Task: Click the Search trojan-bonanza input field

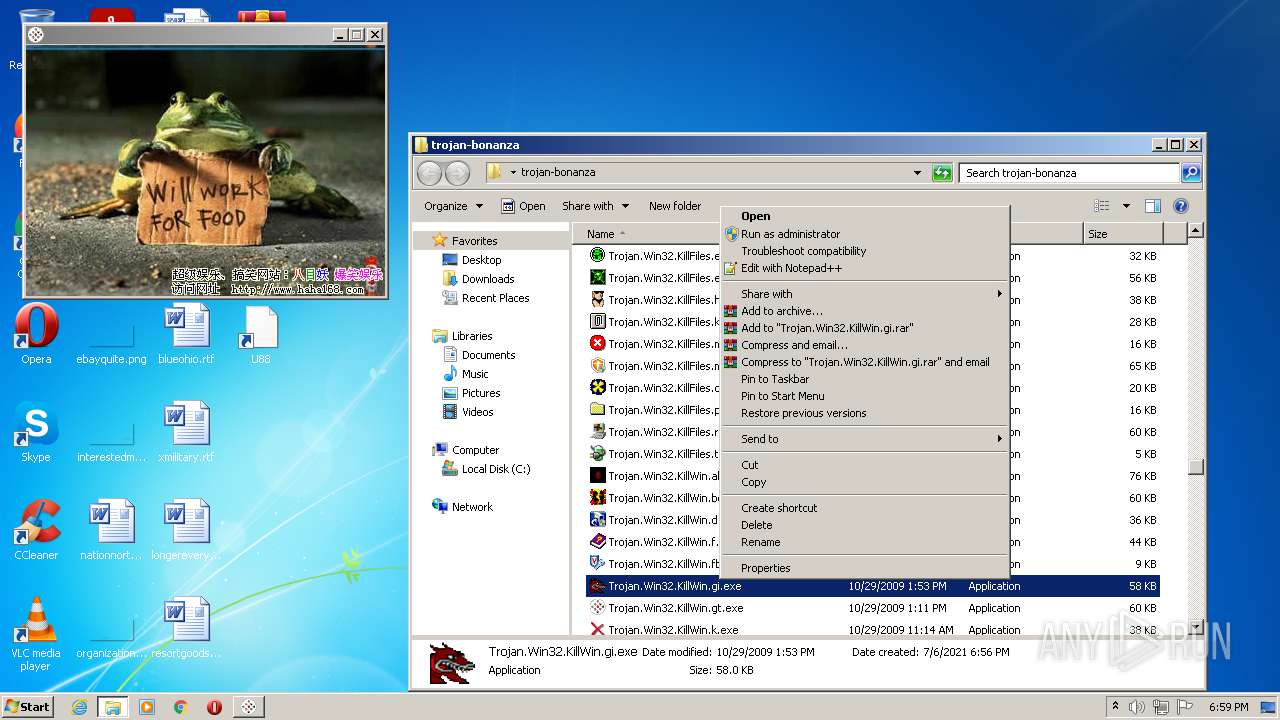Action: [1069, 173]
